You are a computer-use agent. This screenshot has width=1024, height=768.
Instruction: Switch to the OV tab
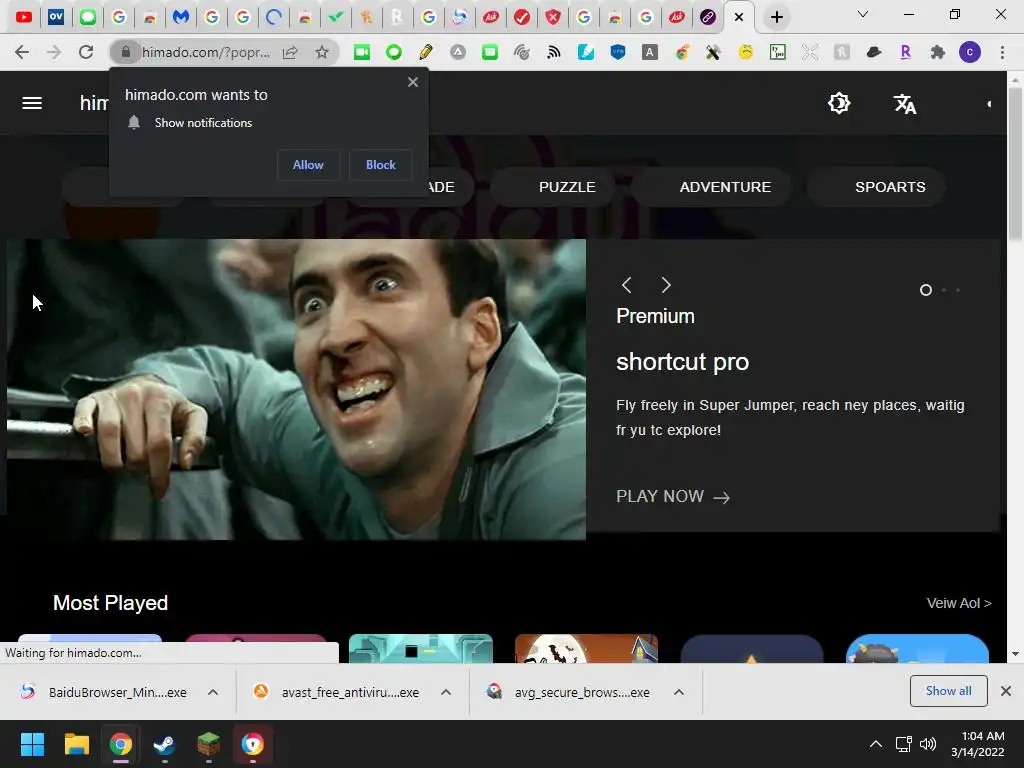pos(56,17)
